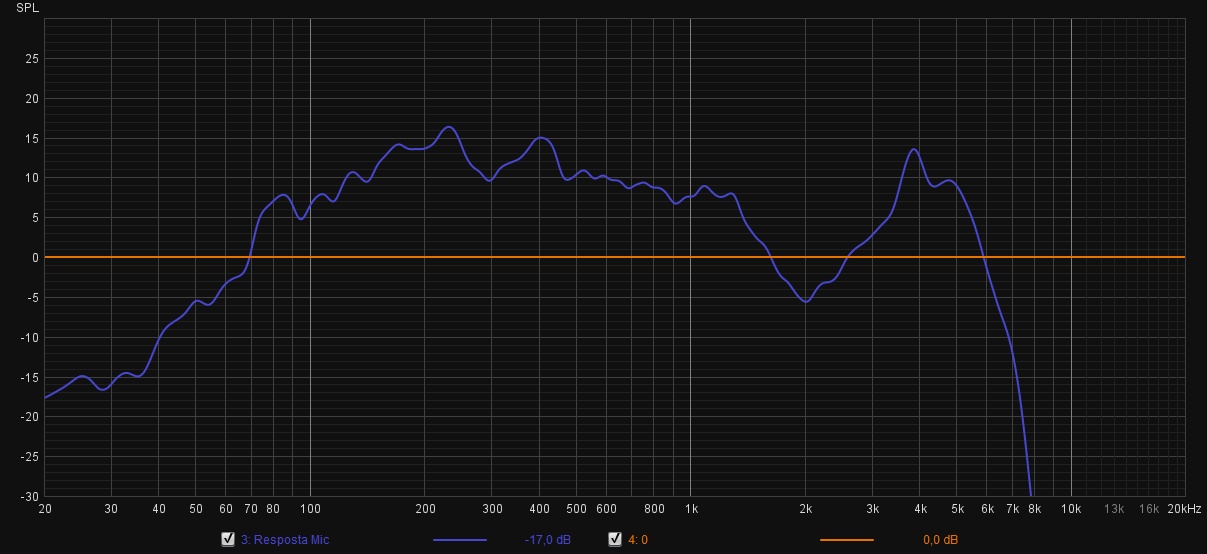Uncheck the '3: Resposta Mic' trace checkbox
Image resolution: width=1207 pixels, height=554 pixels.
point(228,540)
